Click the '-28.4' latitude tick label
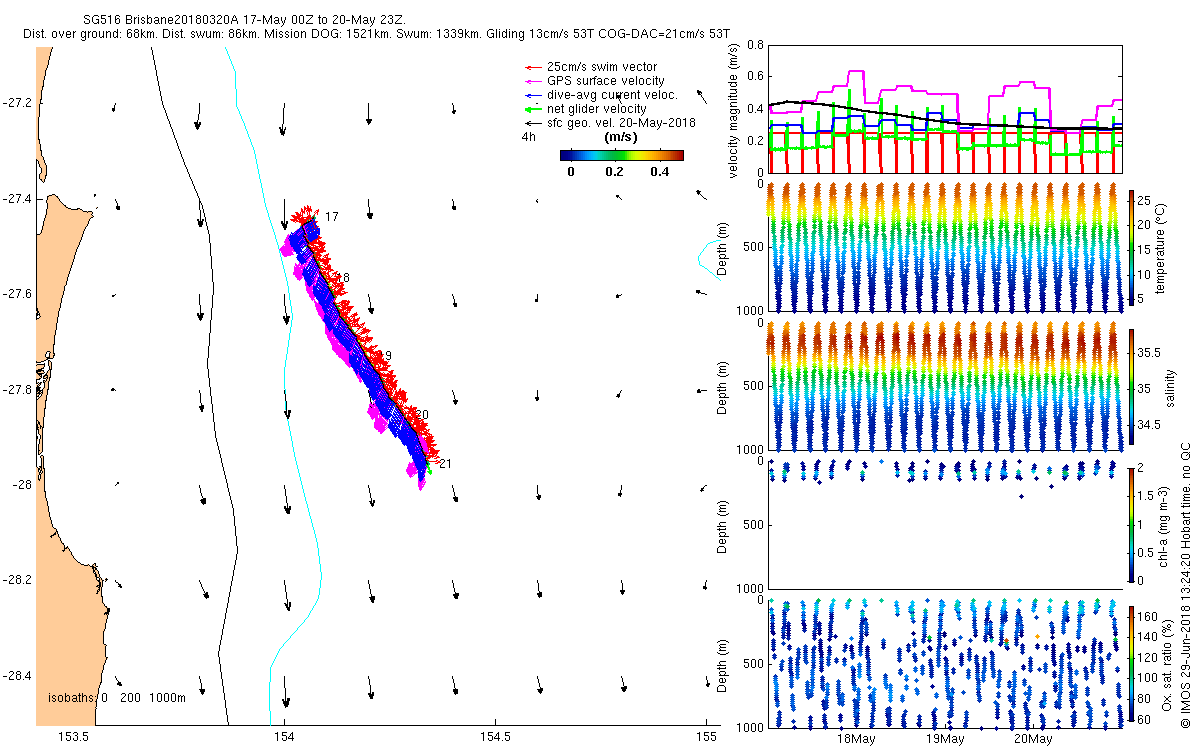The image size is (1200, 750). point(17,676)
